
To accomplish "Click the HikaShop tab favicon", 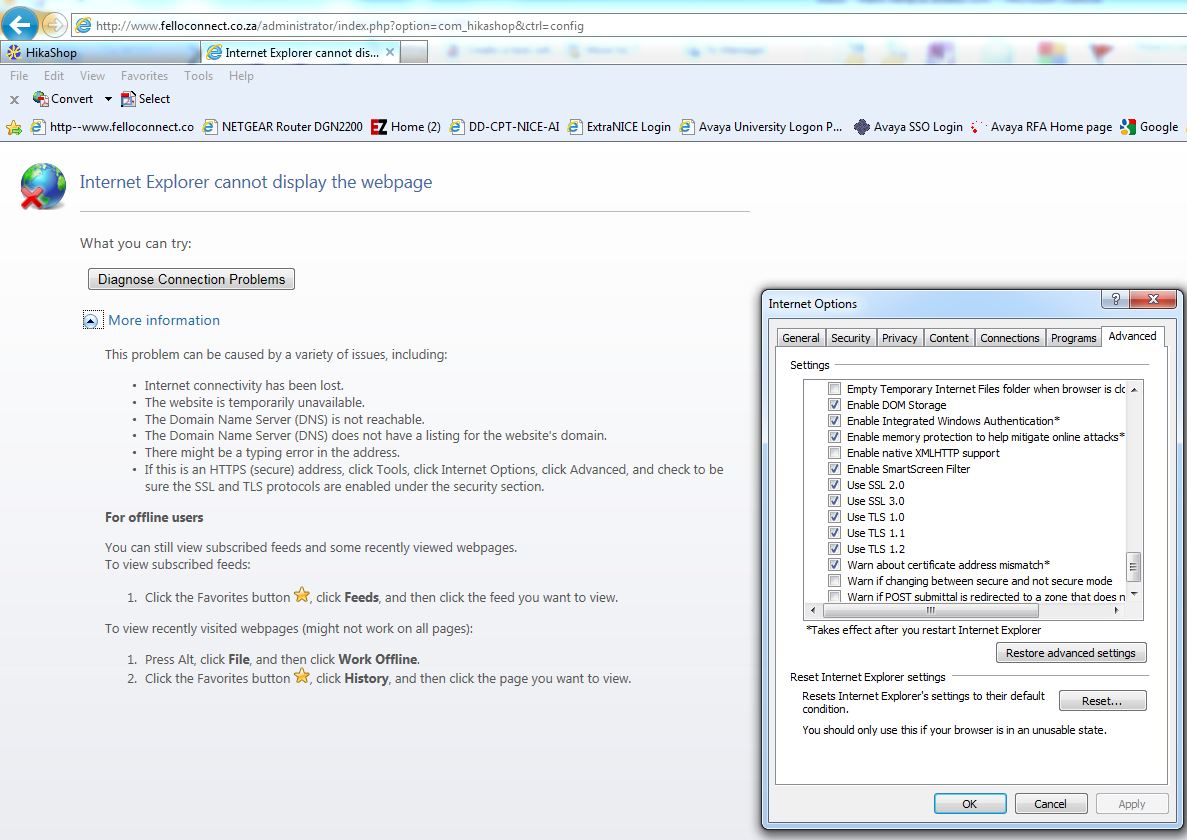I will tap(14, 52).
